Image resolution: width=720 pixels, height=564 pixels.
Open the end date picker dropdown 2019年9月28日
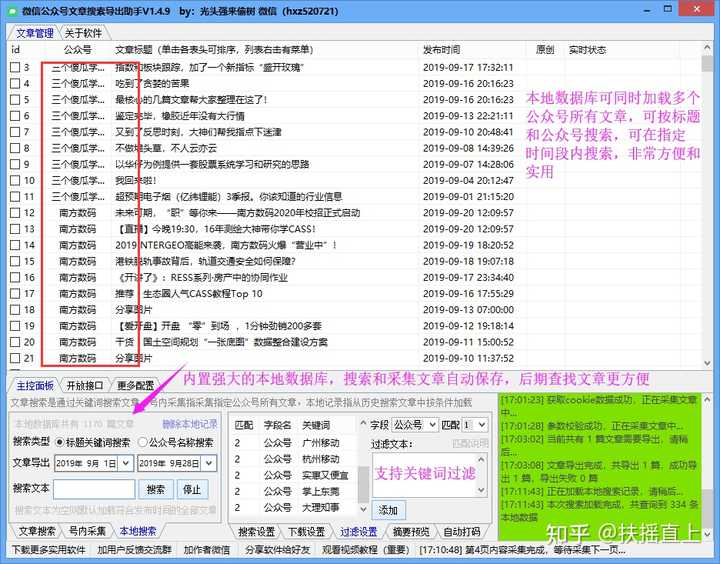coord(209,463)
